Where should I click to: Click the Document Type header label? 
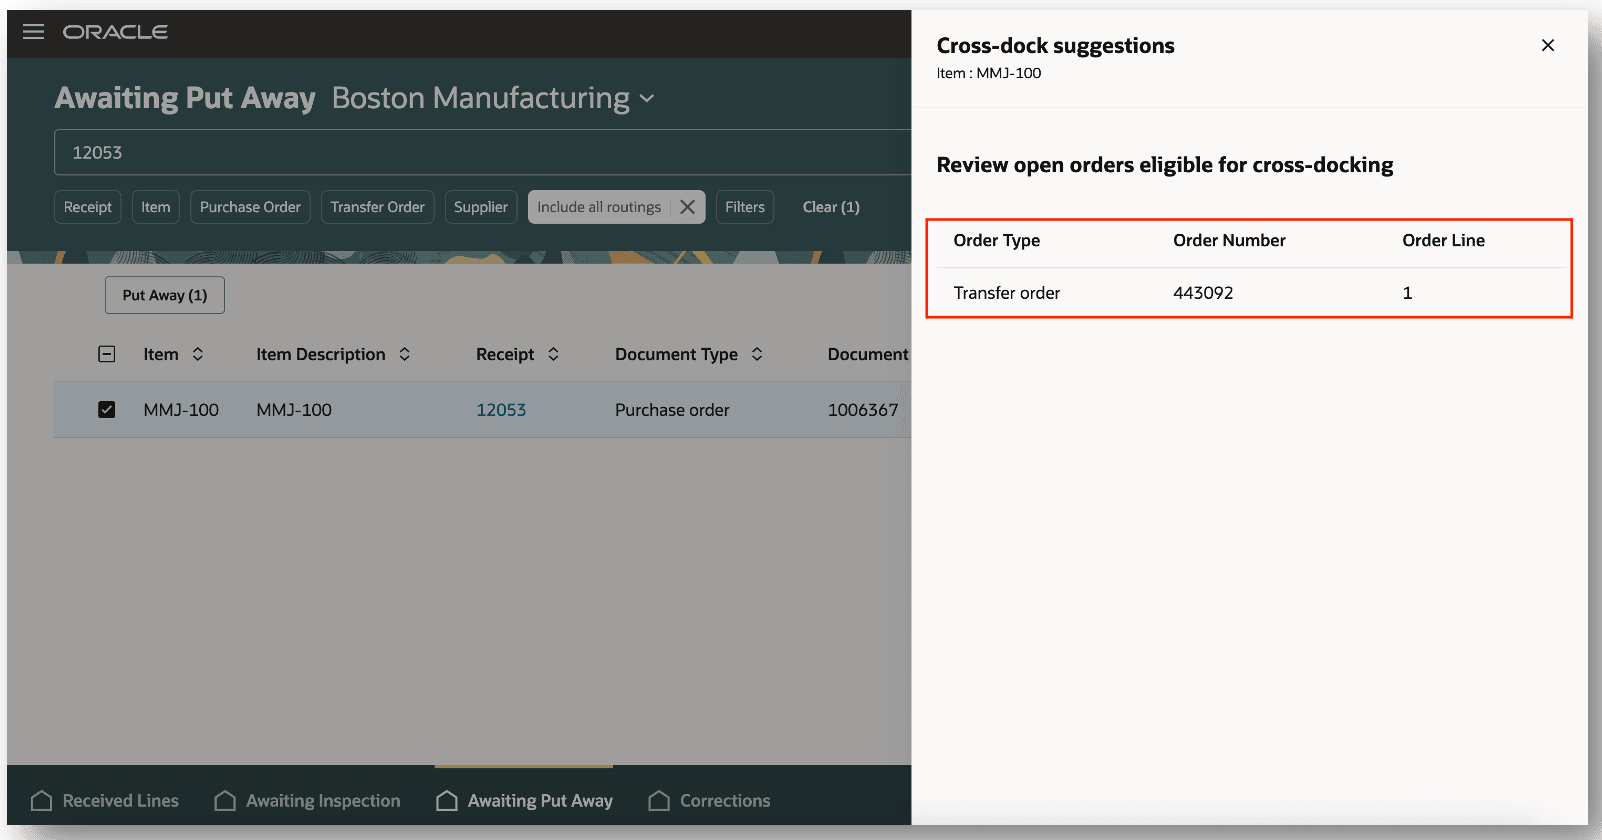pyautogui.click(x=676, y=354)
